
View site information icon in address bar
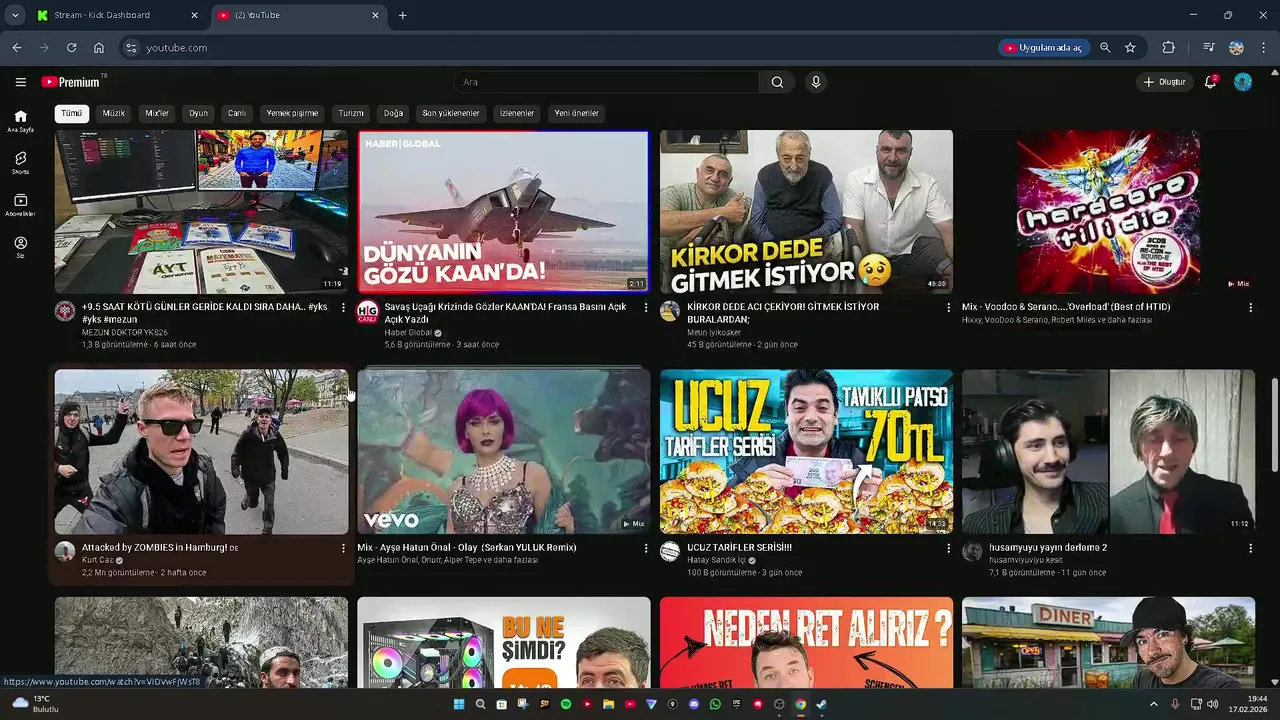pyautogui.click(x=130, y=47)
